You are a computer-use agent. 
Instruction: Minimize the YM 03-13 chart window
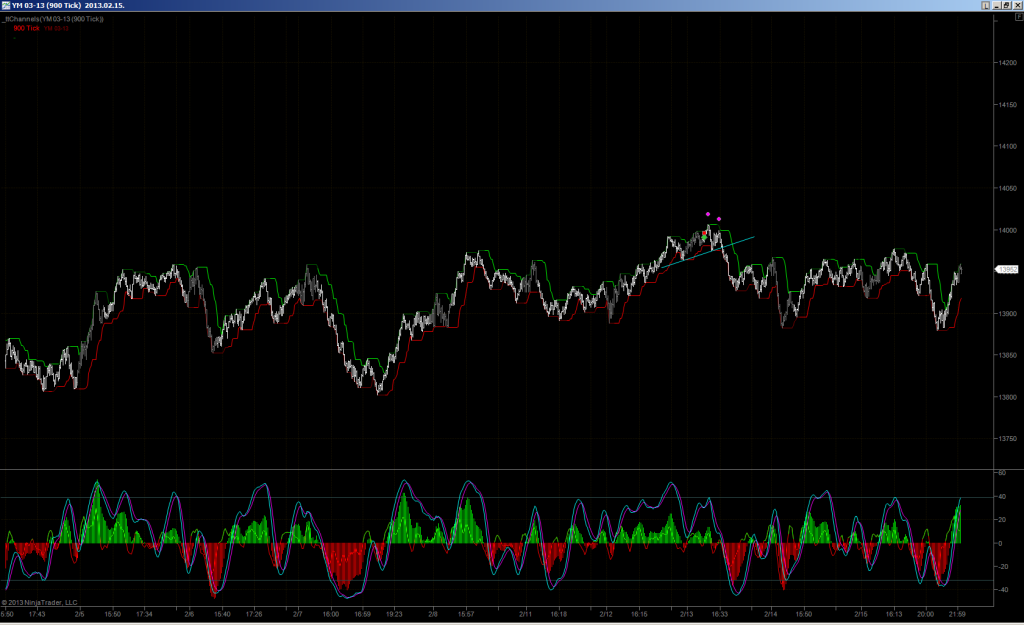coord(997,5)
